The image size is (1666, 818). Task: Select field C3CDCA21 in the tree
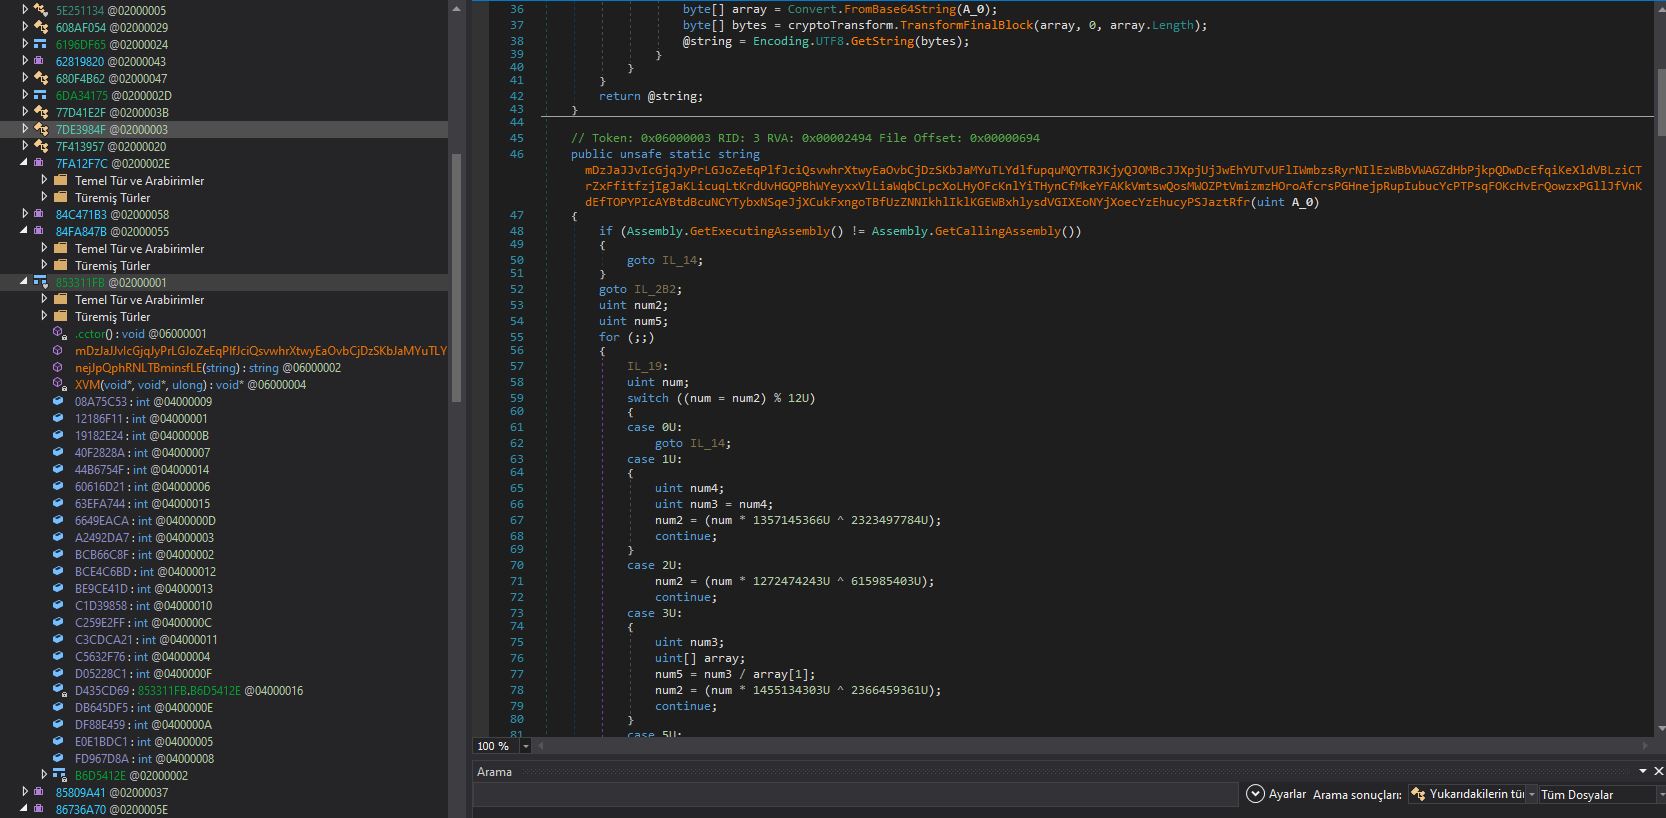146,639
